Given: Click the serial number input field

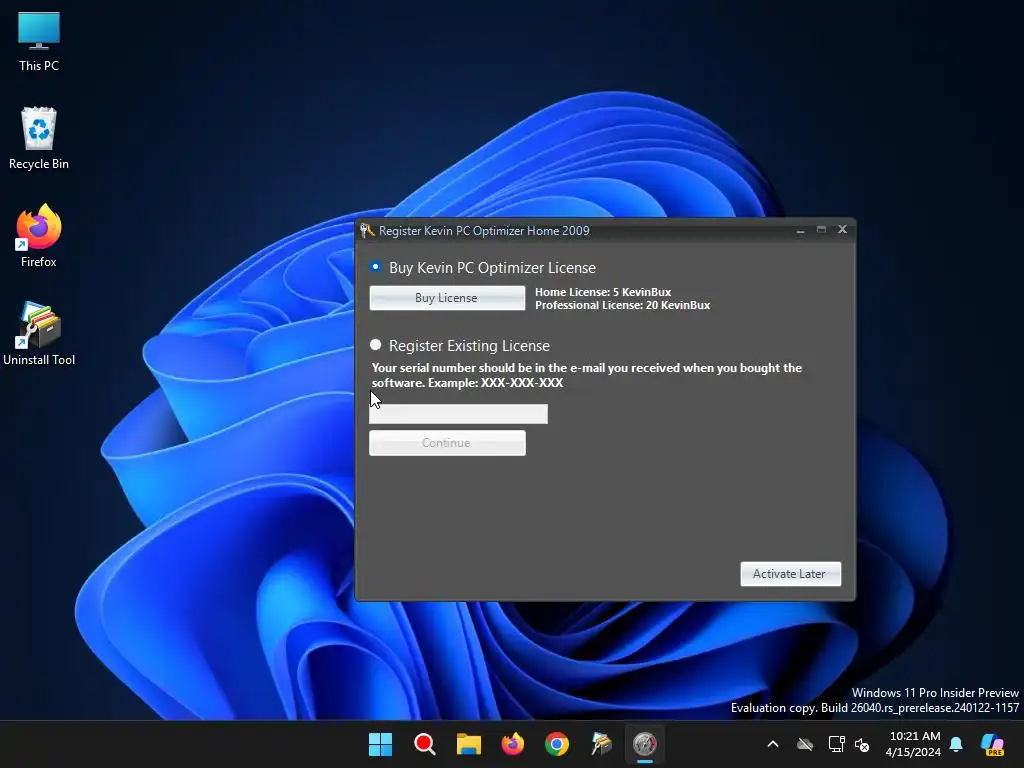Looking at the screenshot, I should point(458,413).
